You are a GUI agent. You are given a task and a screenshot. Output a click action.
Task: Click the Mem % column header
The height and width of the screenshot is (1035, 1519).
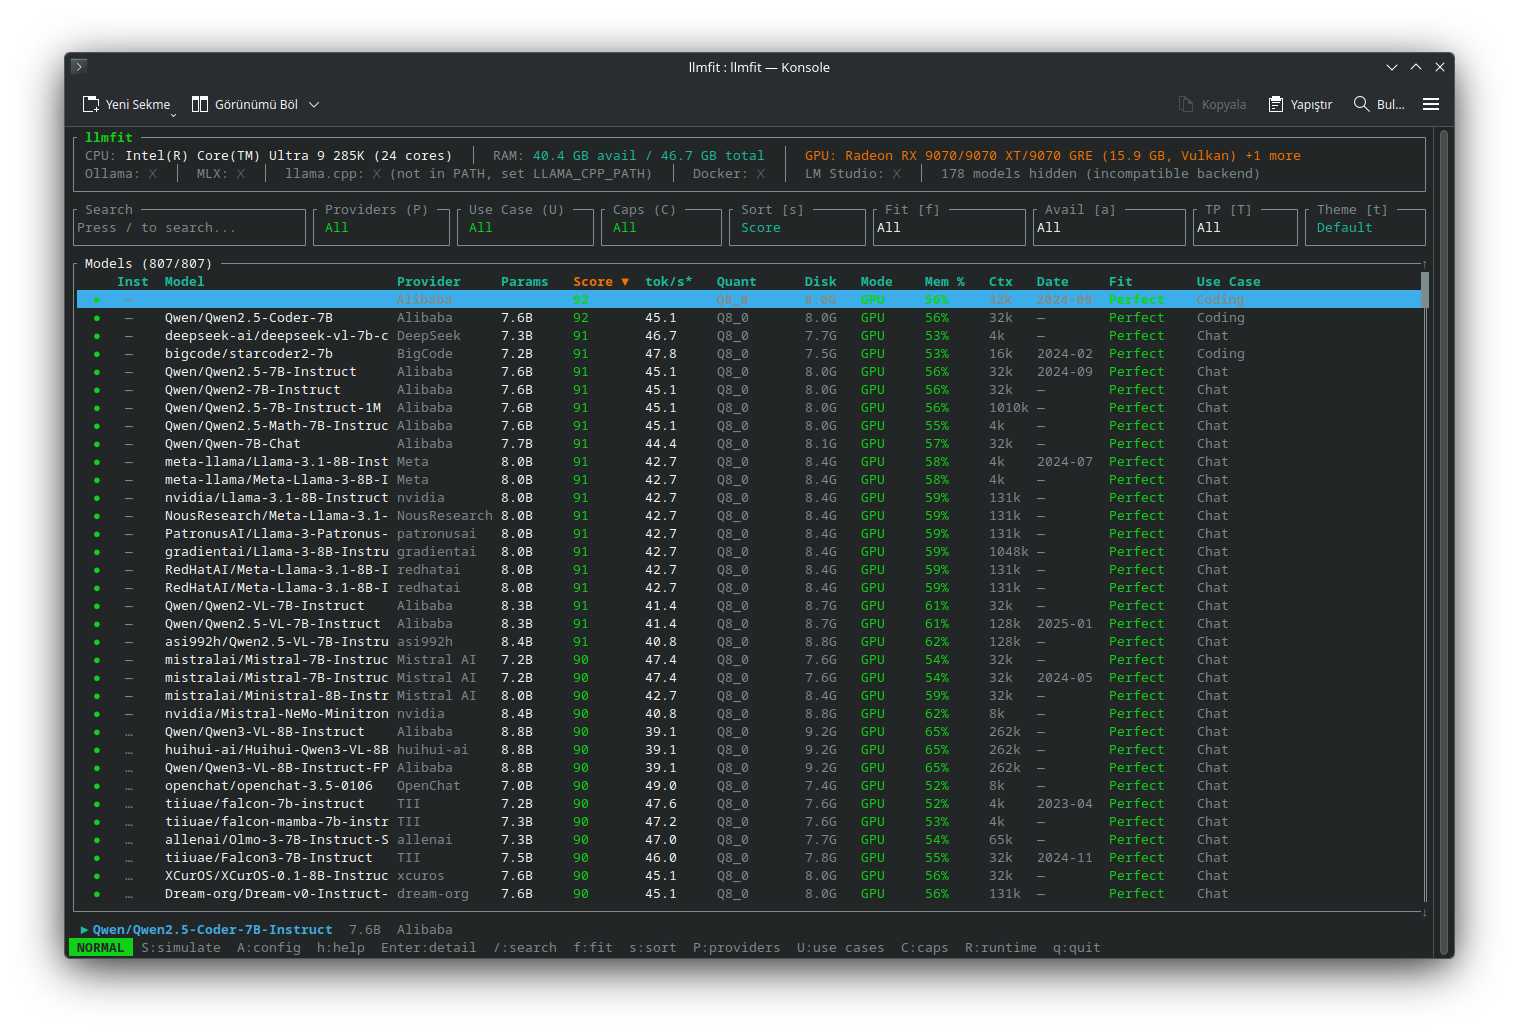(x=944, y=282)
